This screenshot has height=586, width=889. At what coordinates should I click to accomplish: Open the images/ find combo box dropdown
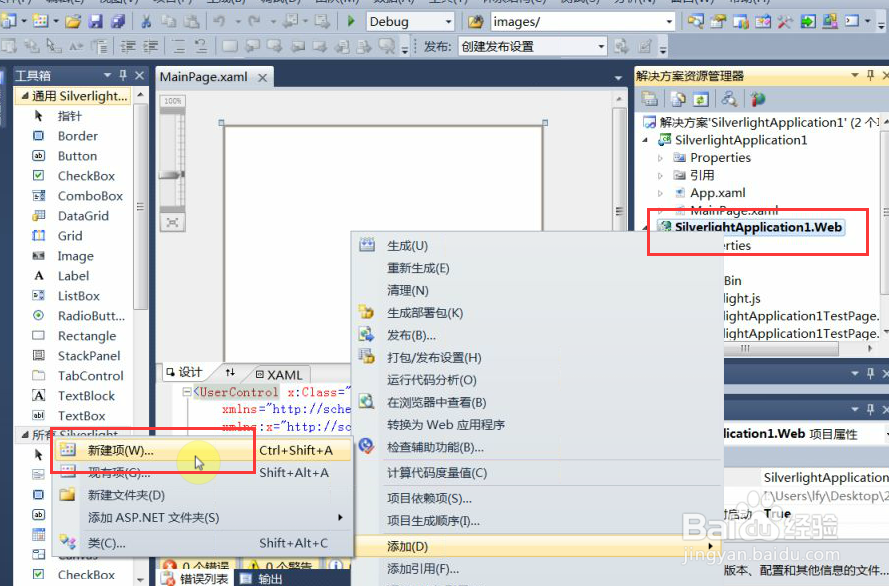(x=669, y=22)
